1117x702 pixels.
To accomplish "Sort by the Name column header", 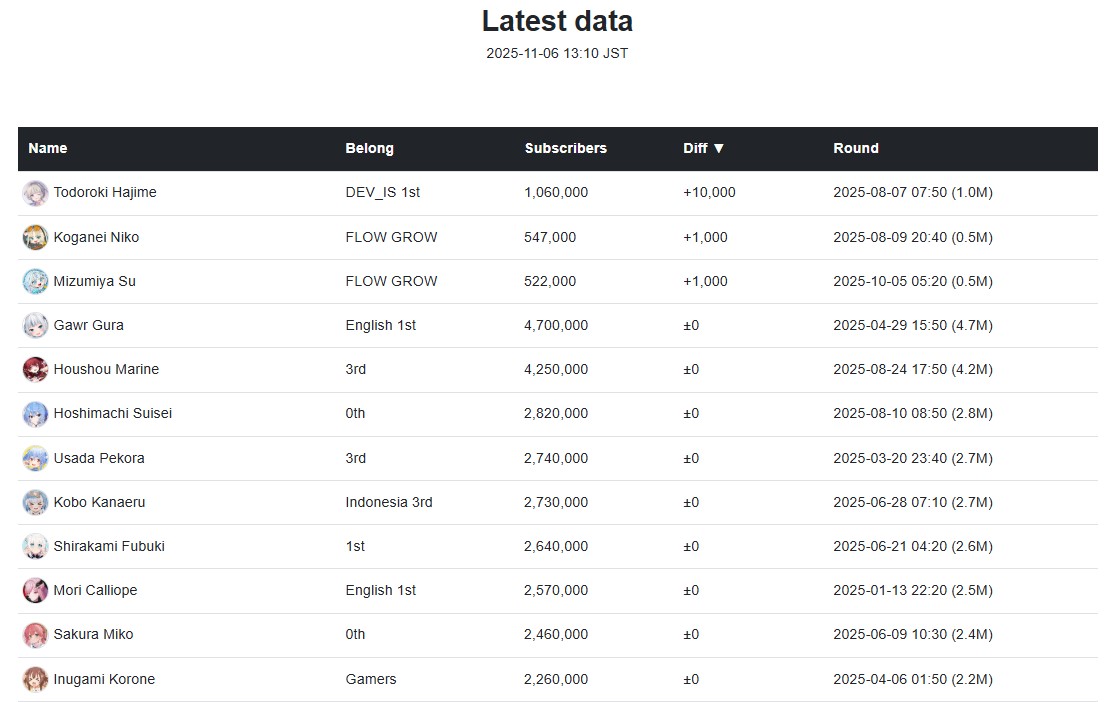I will 48,148.
